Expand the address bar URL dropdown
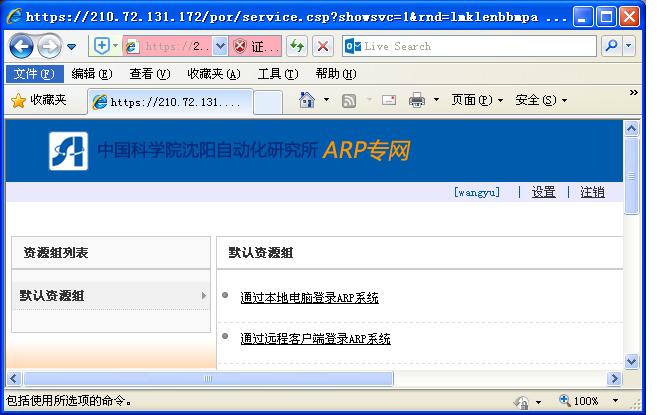 coord(220,46)
